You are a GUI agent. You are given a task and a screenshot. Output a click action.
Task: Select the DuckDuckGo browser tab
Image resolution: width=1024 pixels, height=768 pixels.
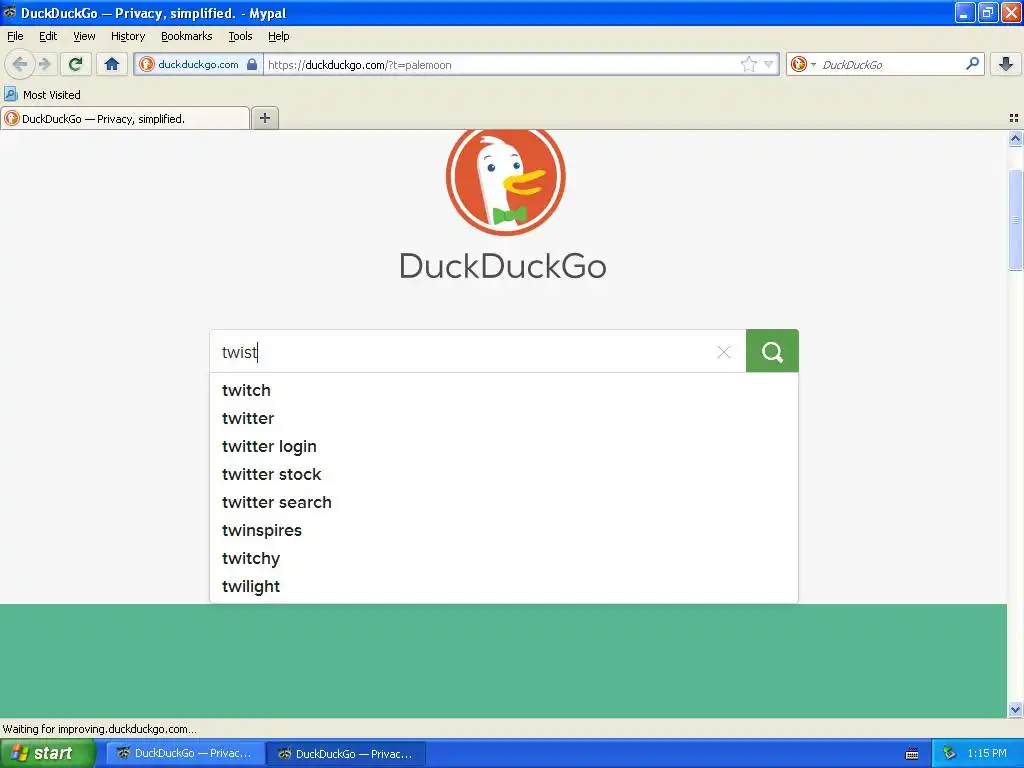coord(125,119)
